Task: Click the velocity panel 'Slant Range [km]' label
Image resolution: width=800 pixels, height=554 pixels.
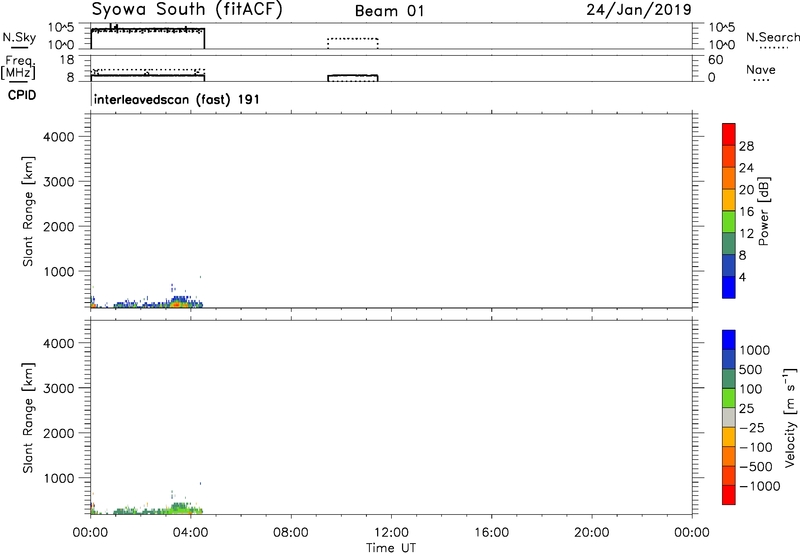Action: click(28, 418)
